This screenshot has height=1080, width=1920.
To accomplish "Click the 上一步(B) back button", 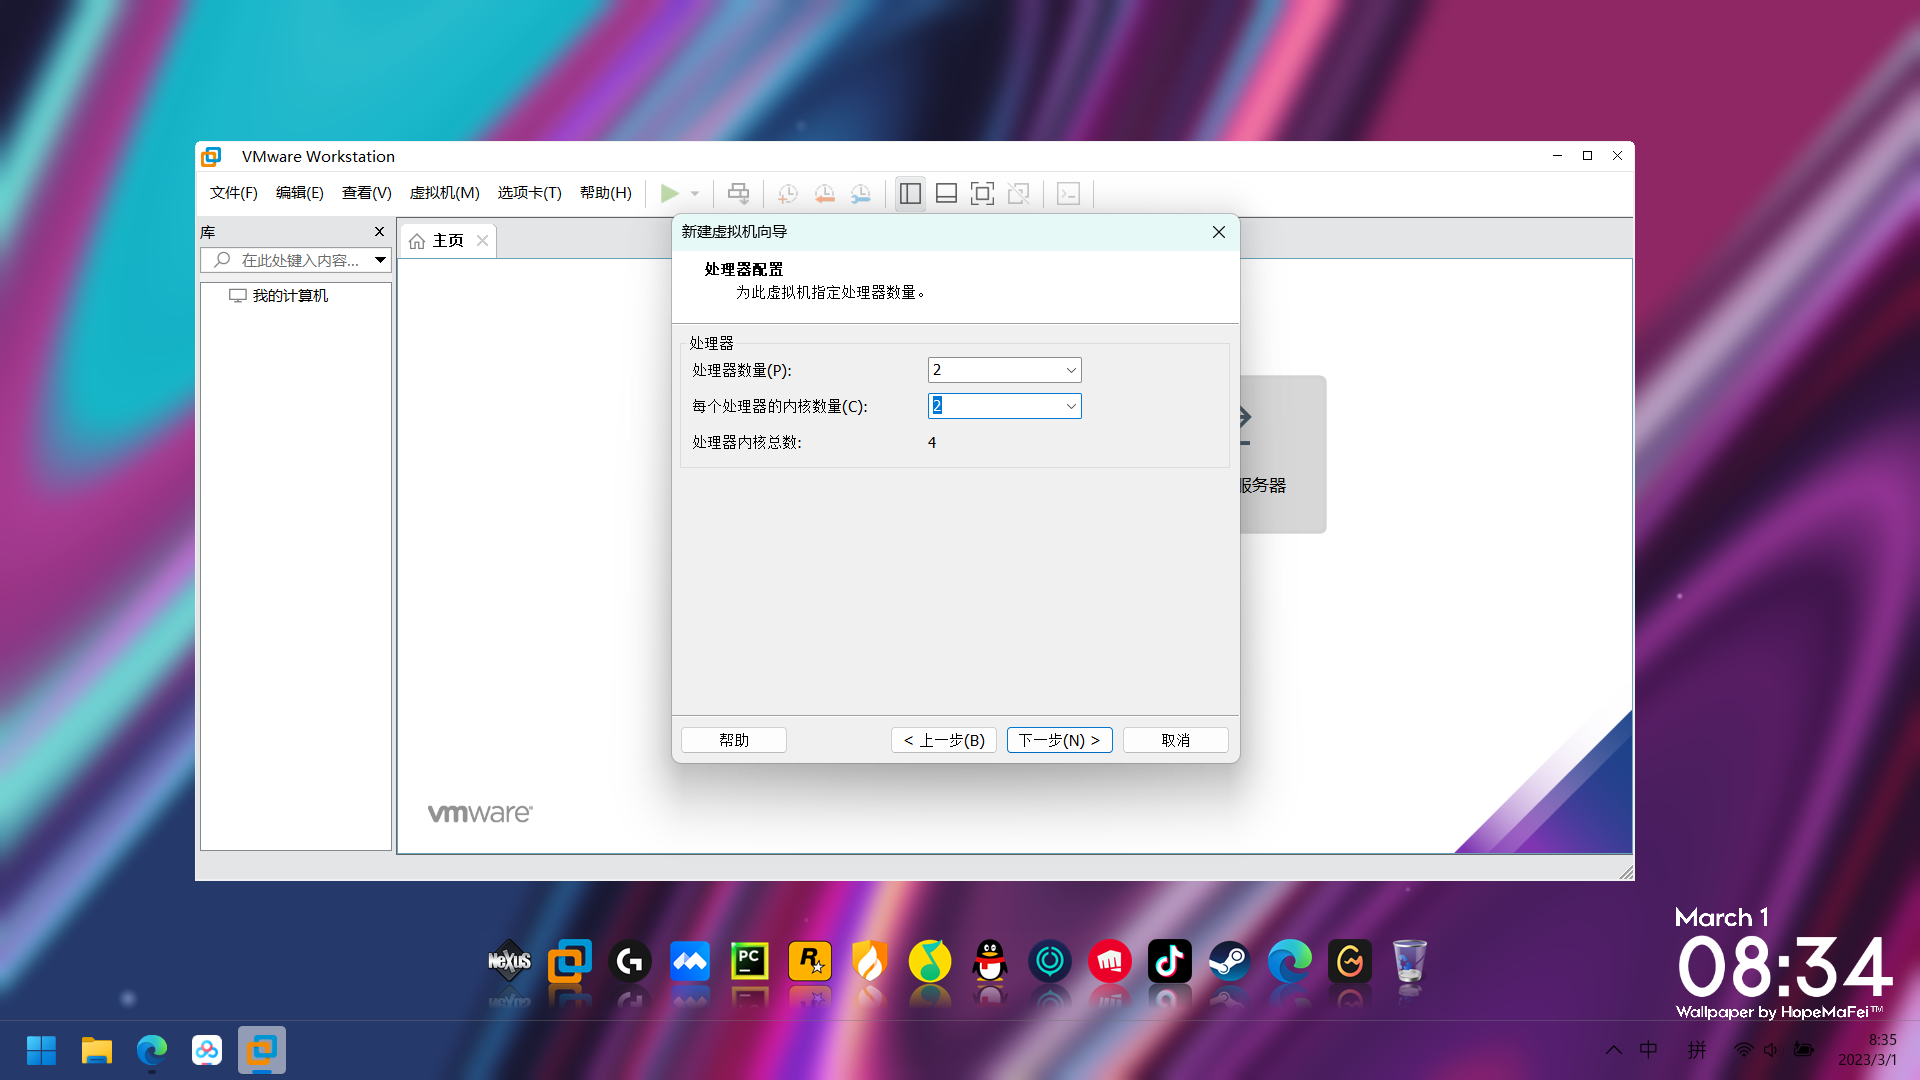I will [943, 740].
